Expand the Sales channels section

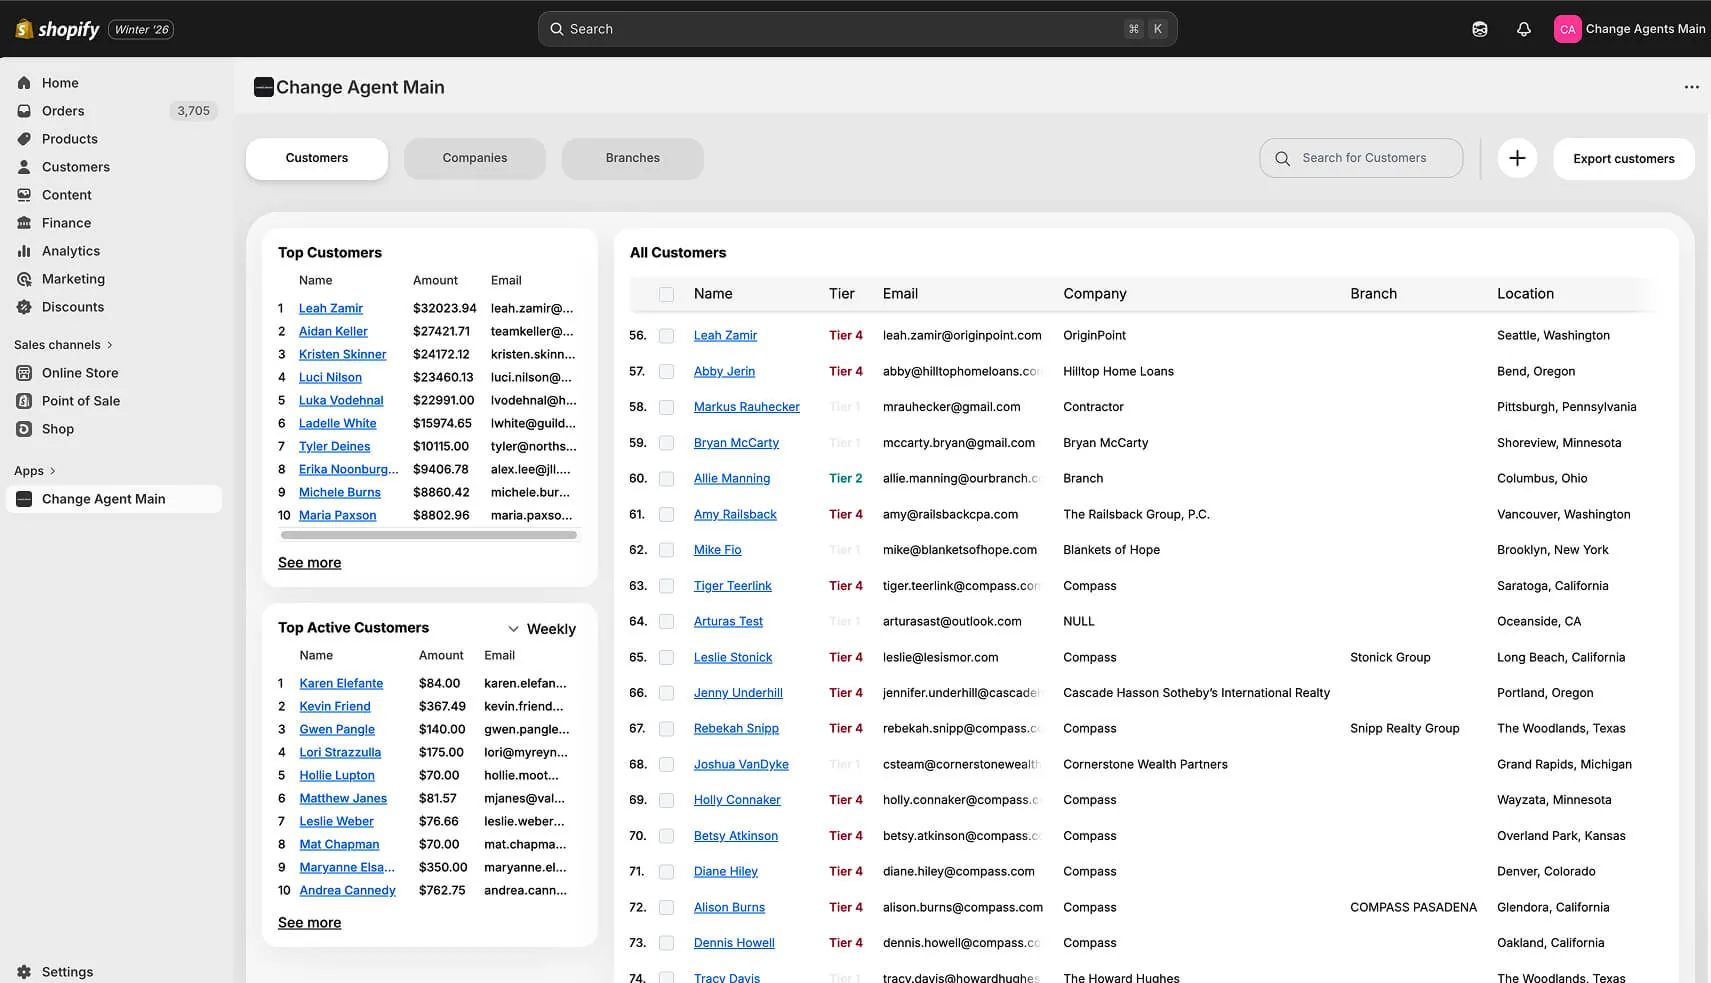(63, 345)
